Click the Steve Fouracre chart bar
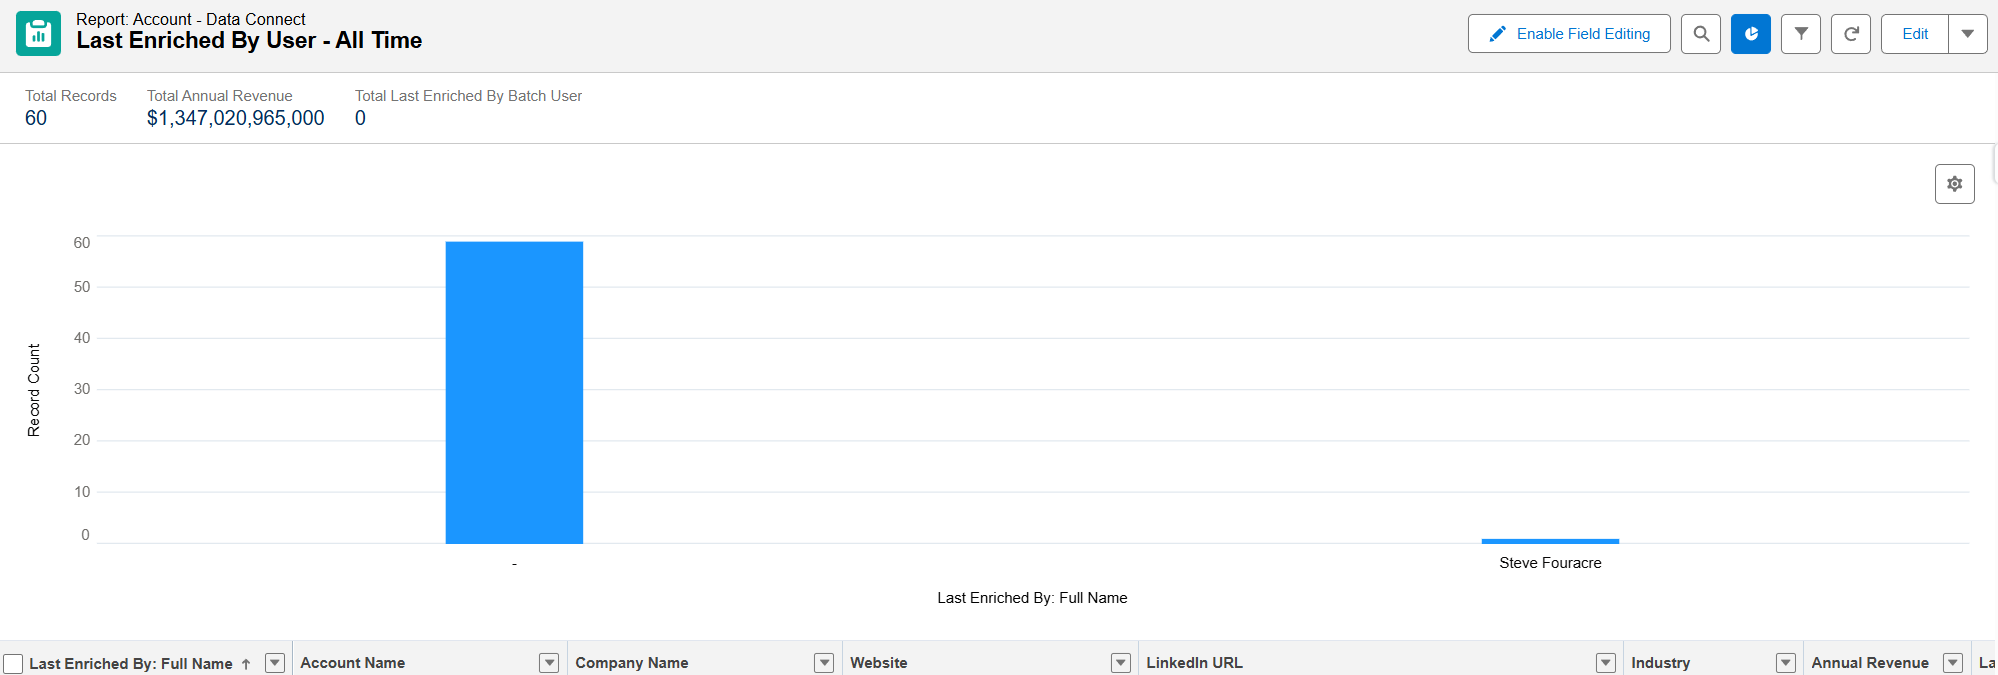Viewport: 1998px width, 675px height. tap(1550, 541)
